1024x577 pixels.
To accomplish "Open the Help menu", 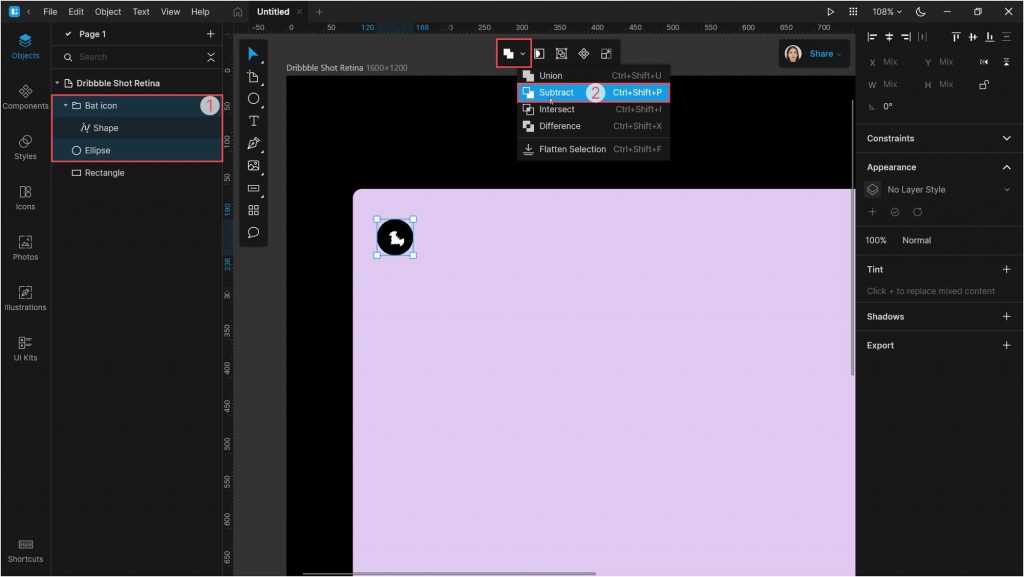I will pyautogui.click(x=200, y=12).
